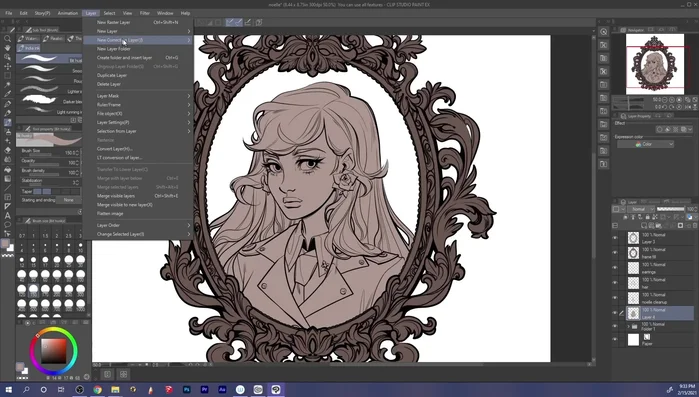Hide the earrings layer
Screen dimensions: 699x397
point(615,268)
